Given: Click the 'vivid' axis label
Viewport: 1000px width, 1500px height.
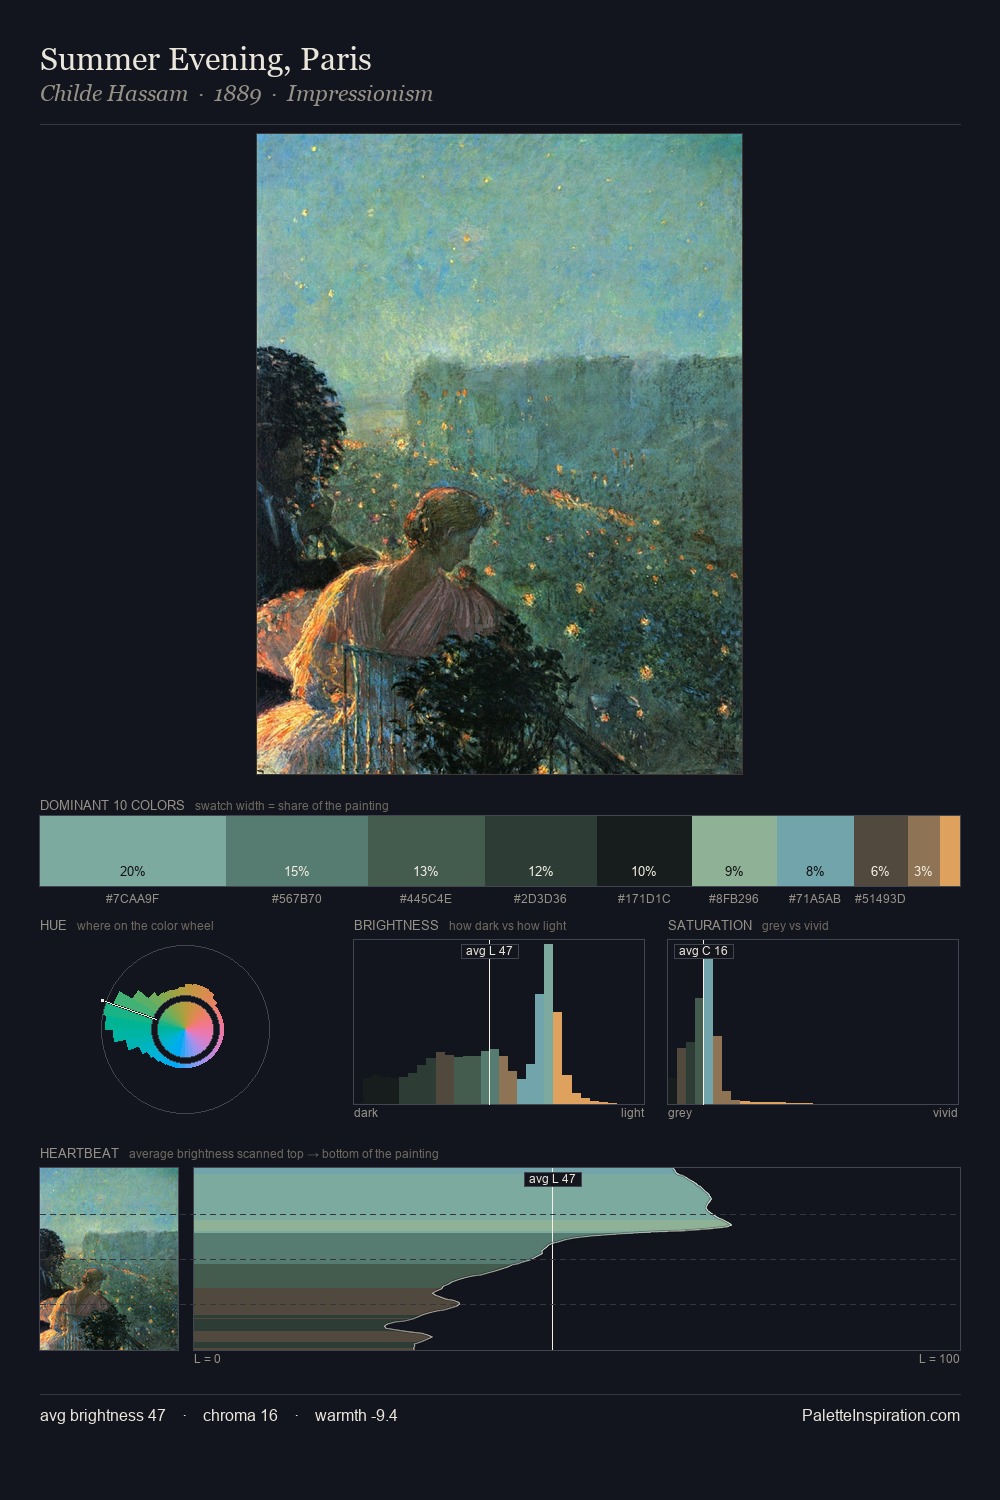Looking at the screenshot, I should 945,1113.
